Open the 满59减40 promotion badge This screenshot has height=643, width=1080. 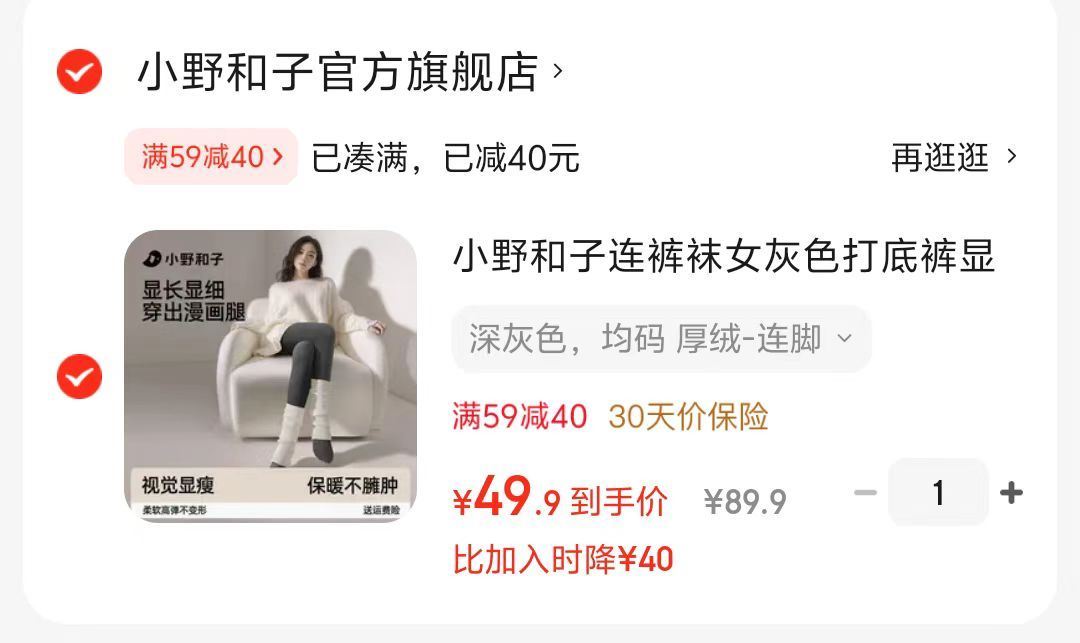211,157
